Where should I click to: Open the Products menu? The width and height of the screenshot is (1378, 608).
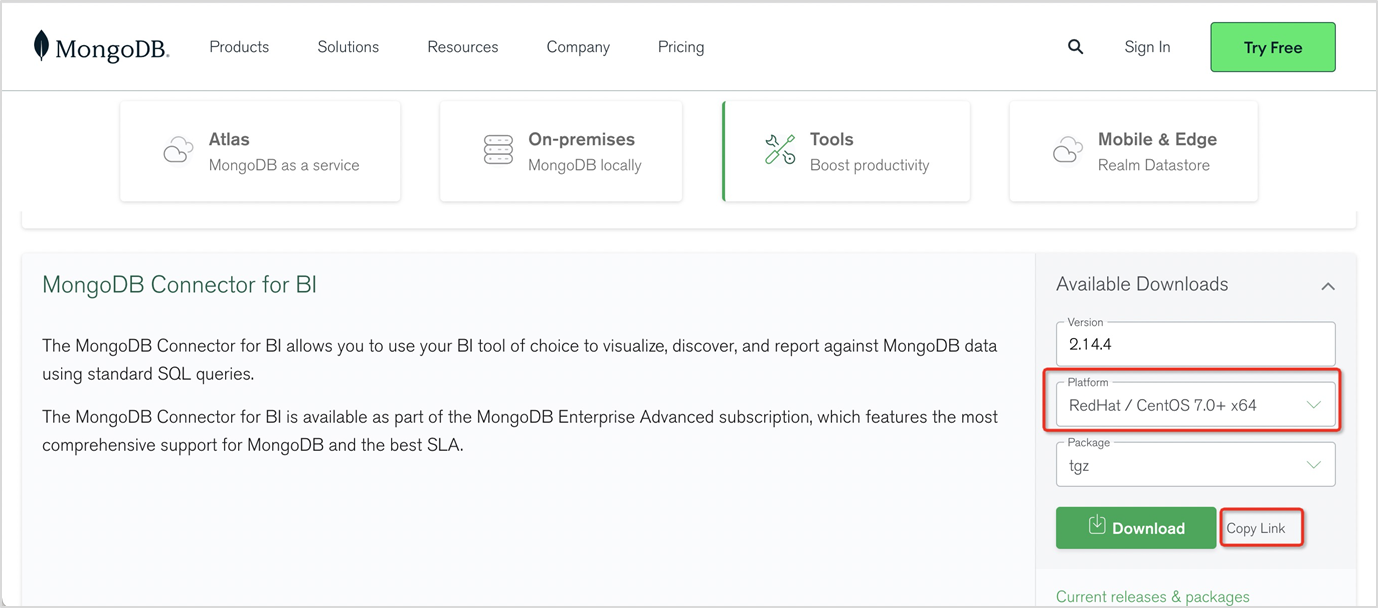(x=239, y=47)
